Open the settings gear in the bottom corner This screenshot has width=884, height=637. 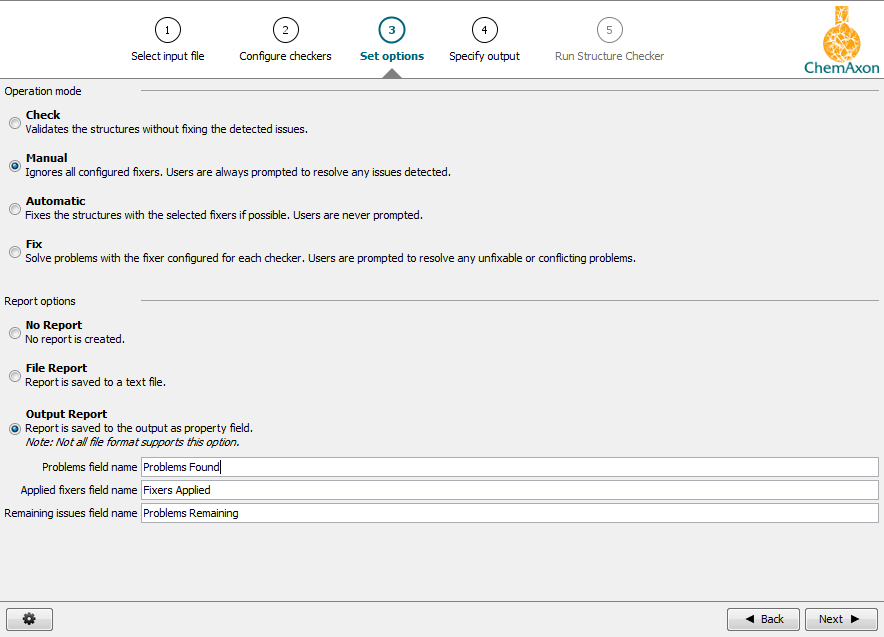click(29, 618)
